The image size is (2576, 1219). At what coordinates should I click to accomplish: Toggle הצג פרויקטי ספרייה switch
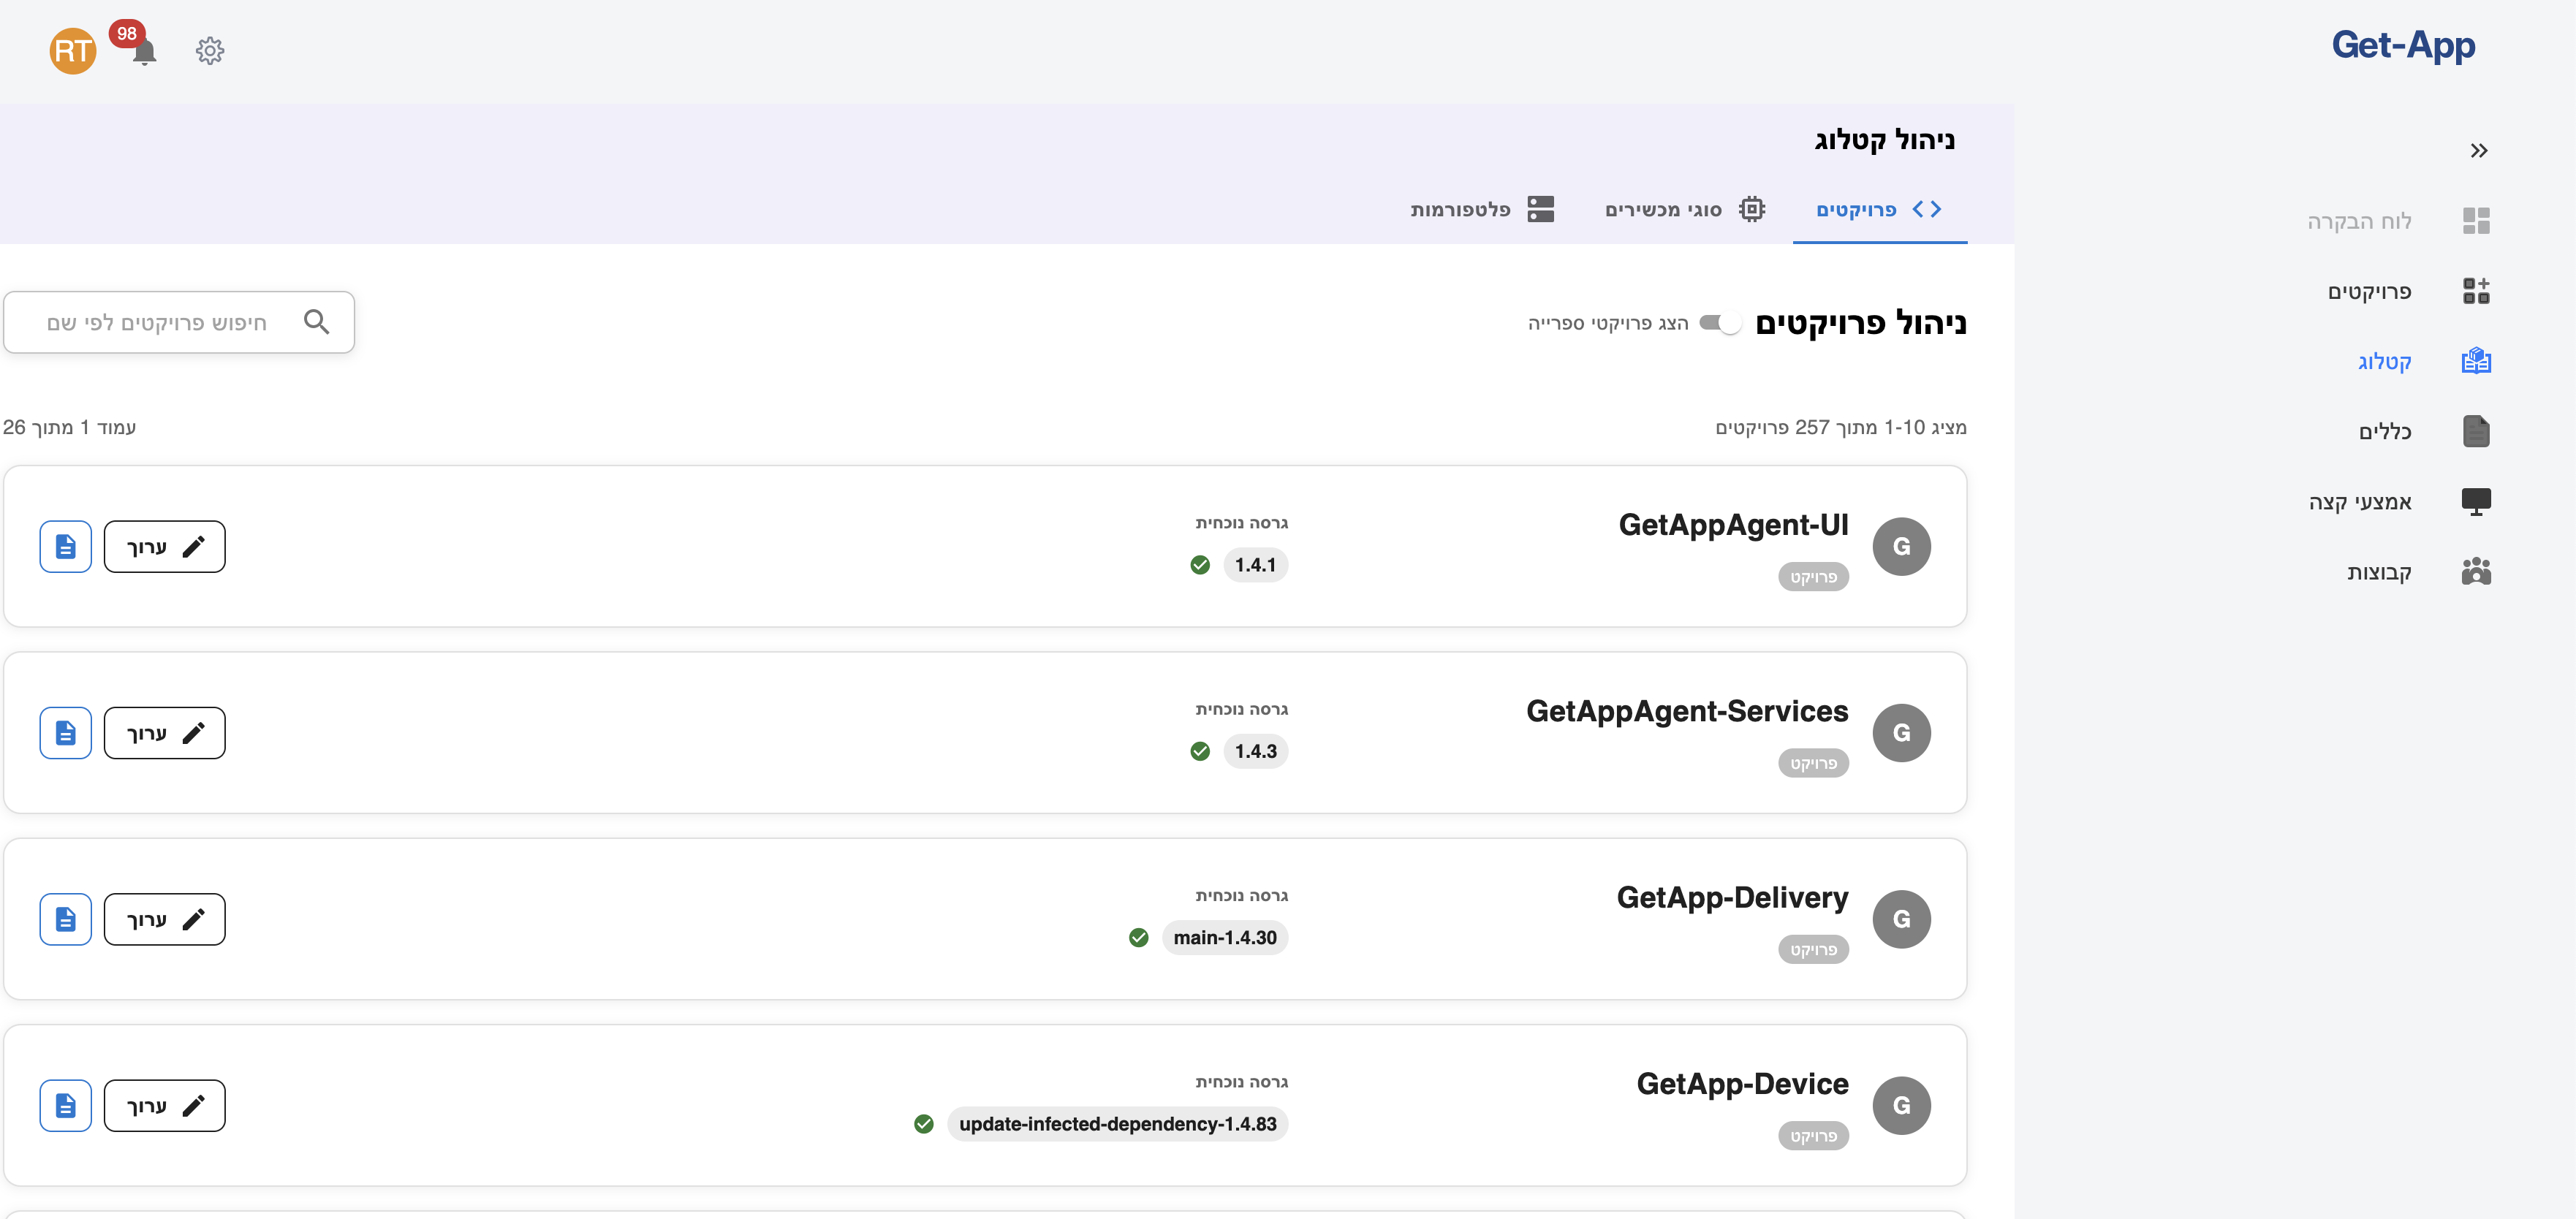coord(1720,323)
